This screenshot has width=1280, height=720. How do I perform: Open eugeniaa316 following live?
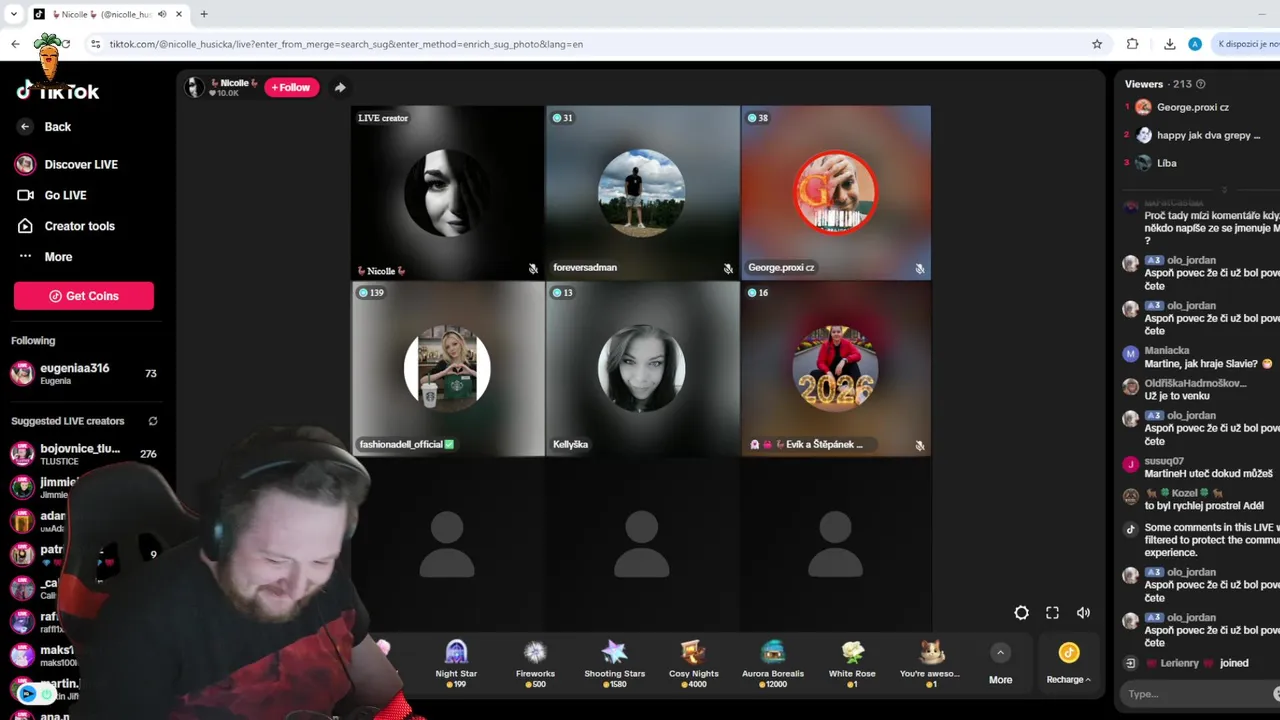pos(84,373)
